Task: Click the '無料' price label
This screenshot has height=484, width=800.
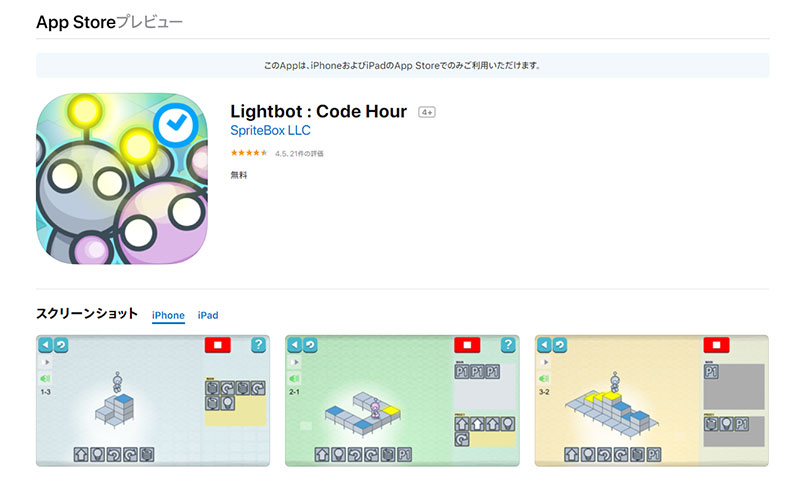Action: coord(238,175)
